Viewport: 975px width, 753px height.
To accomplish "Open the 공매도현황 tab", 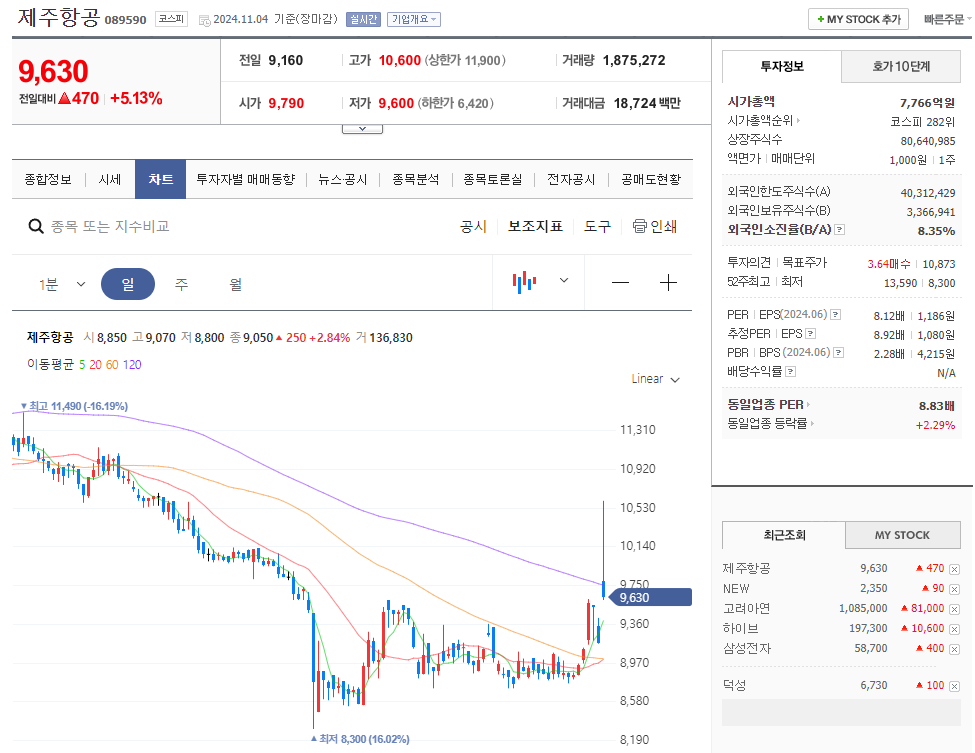I will 651,180.
